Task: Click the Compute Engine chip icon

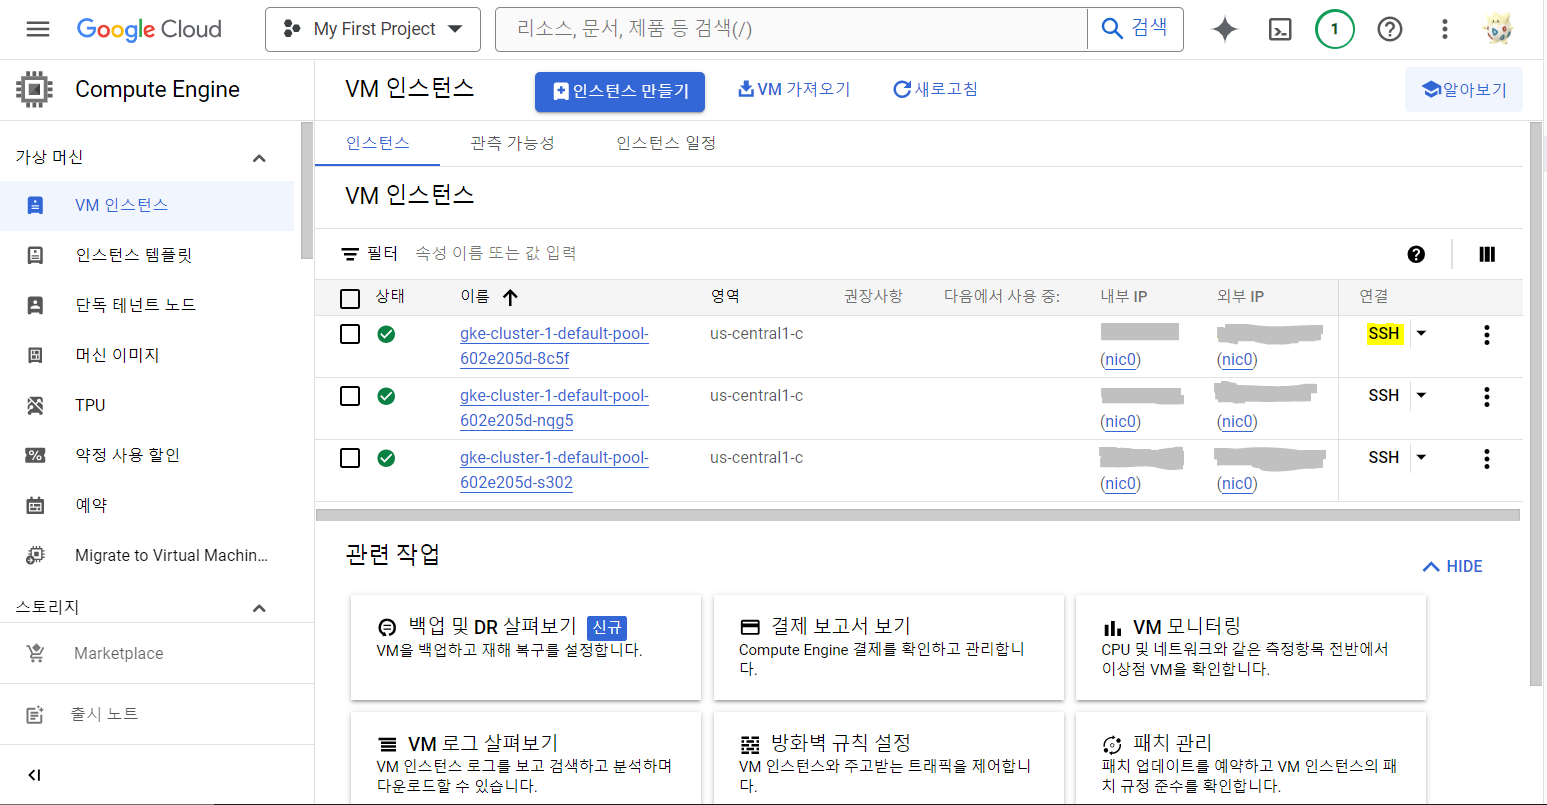Action: (34, 89)
